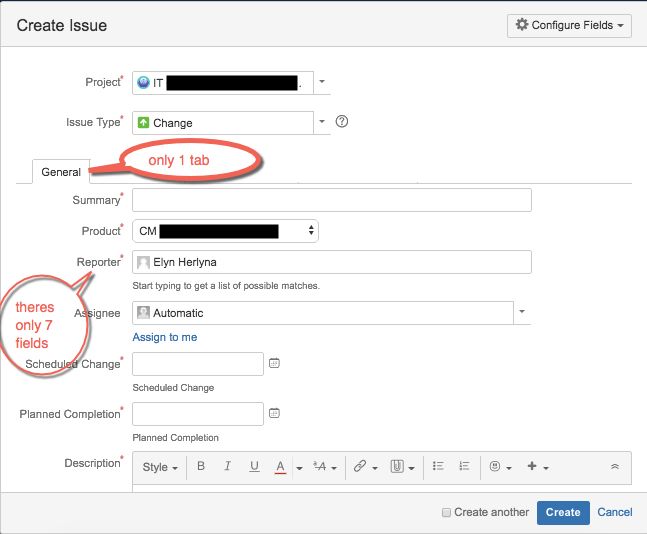Open the emoticon picker
This screenshot has height=534, width=647.
pyautogui.click(x=500, y=467)
